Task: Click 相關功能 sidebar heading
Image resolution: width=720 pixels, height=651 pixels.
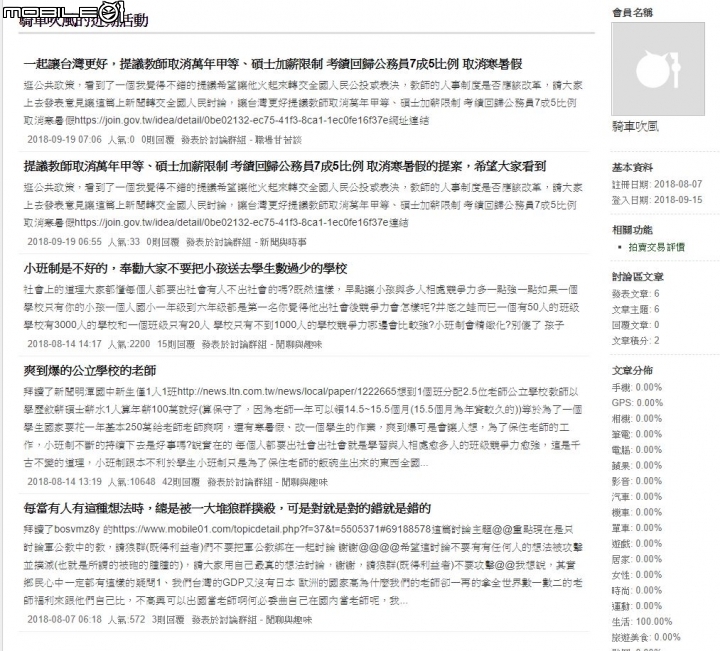Action: click(x=632, y=230)
